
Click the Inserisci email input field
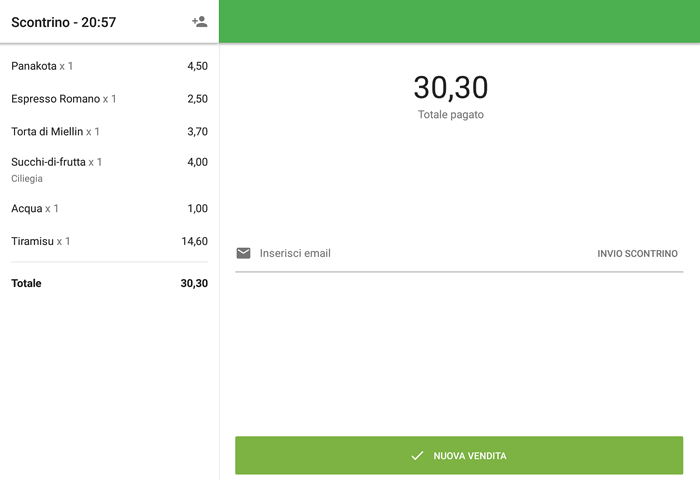pyautogui.click(x=420, y=253)
